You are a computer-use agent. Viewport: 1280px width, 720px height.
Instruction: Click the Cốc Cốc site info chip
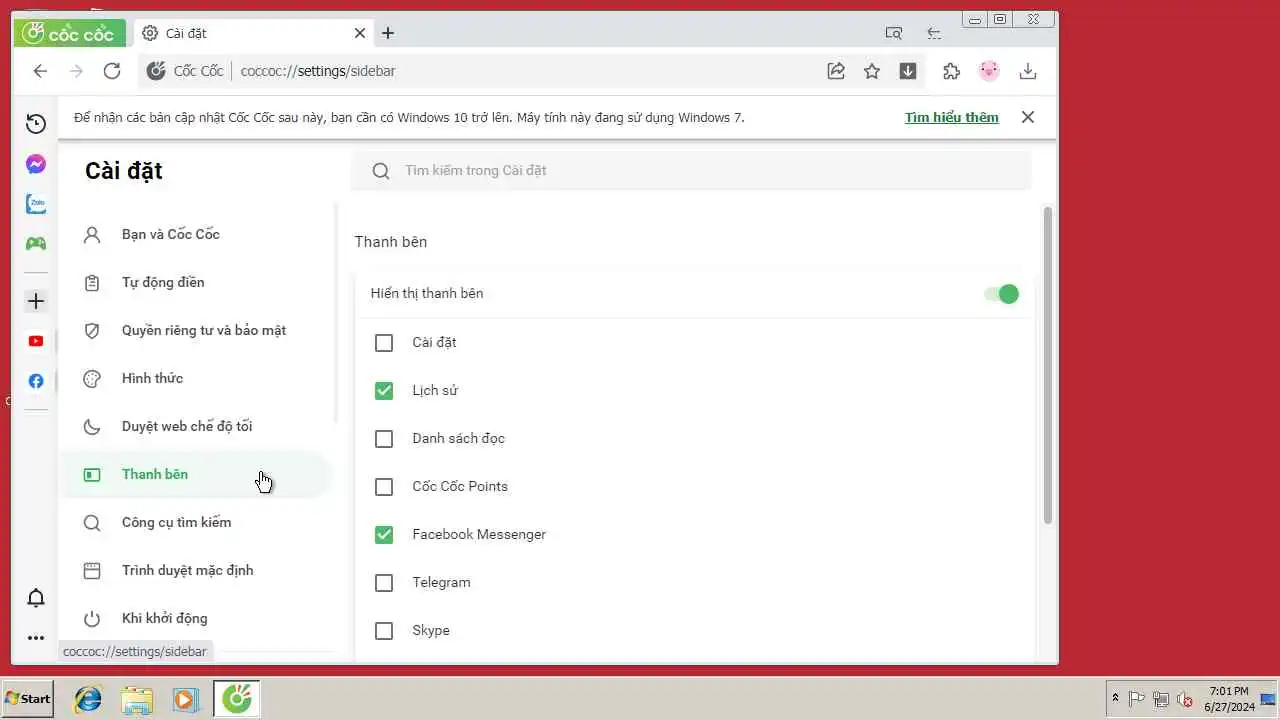(186, 71)
